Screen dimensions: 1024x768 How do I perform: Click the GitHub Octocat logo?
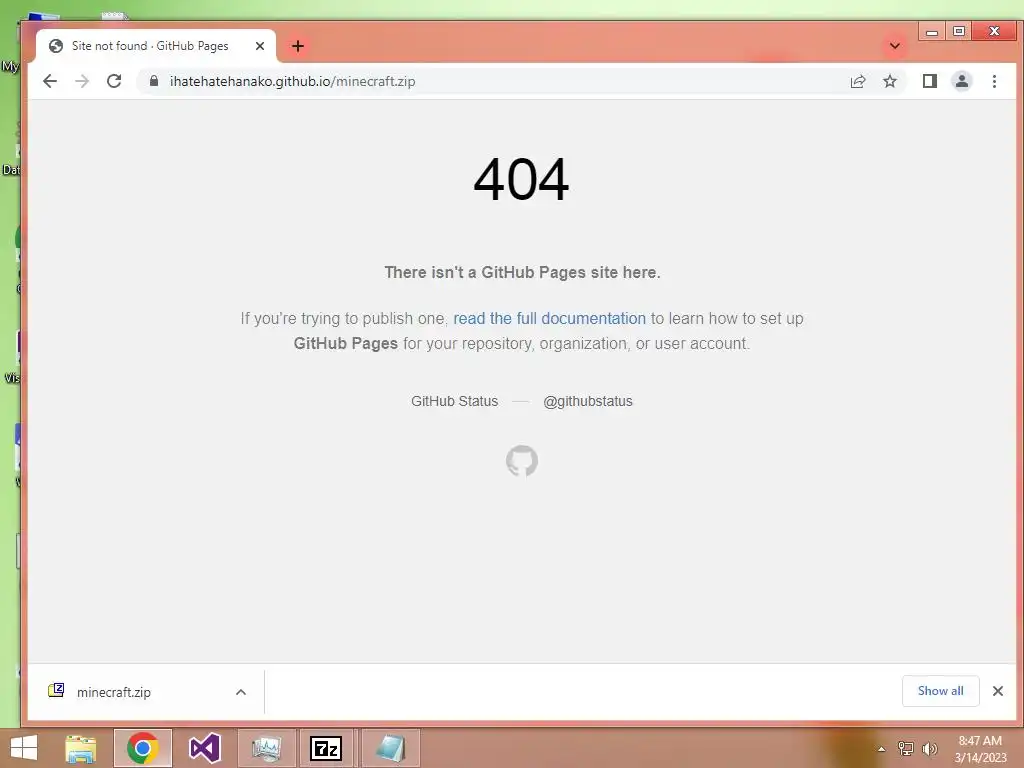[522, 461]
